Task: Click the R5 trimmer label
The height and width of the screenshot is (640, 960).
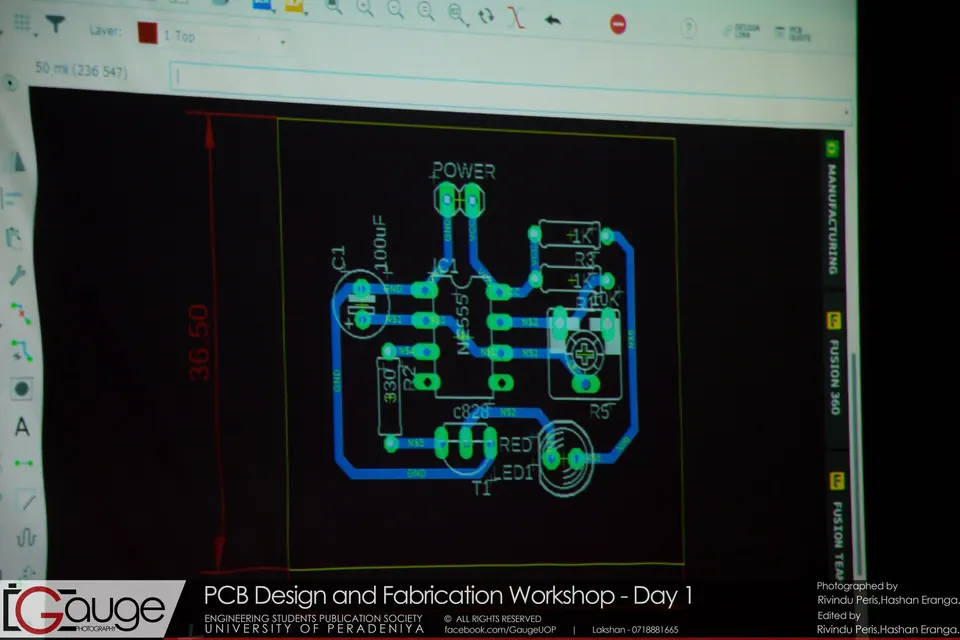Action: (599, 412)
